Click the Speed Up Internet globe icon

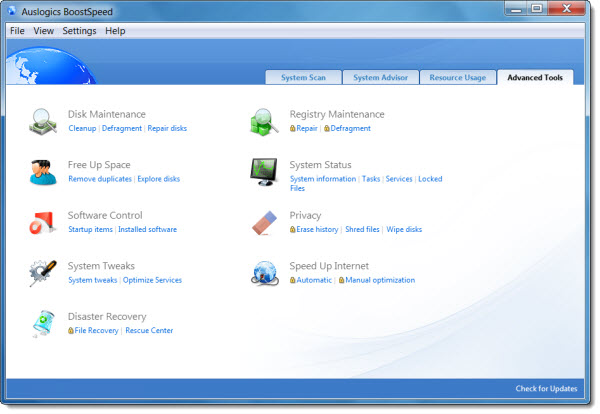[264, 273]
